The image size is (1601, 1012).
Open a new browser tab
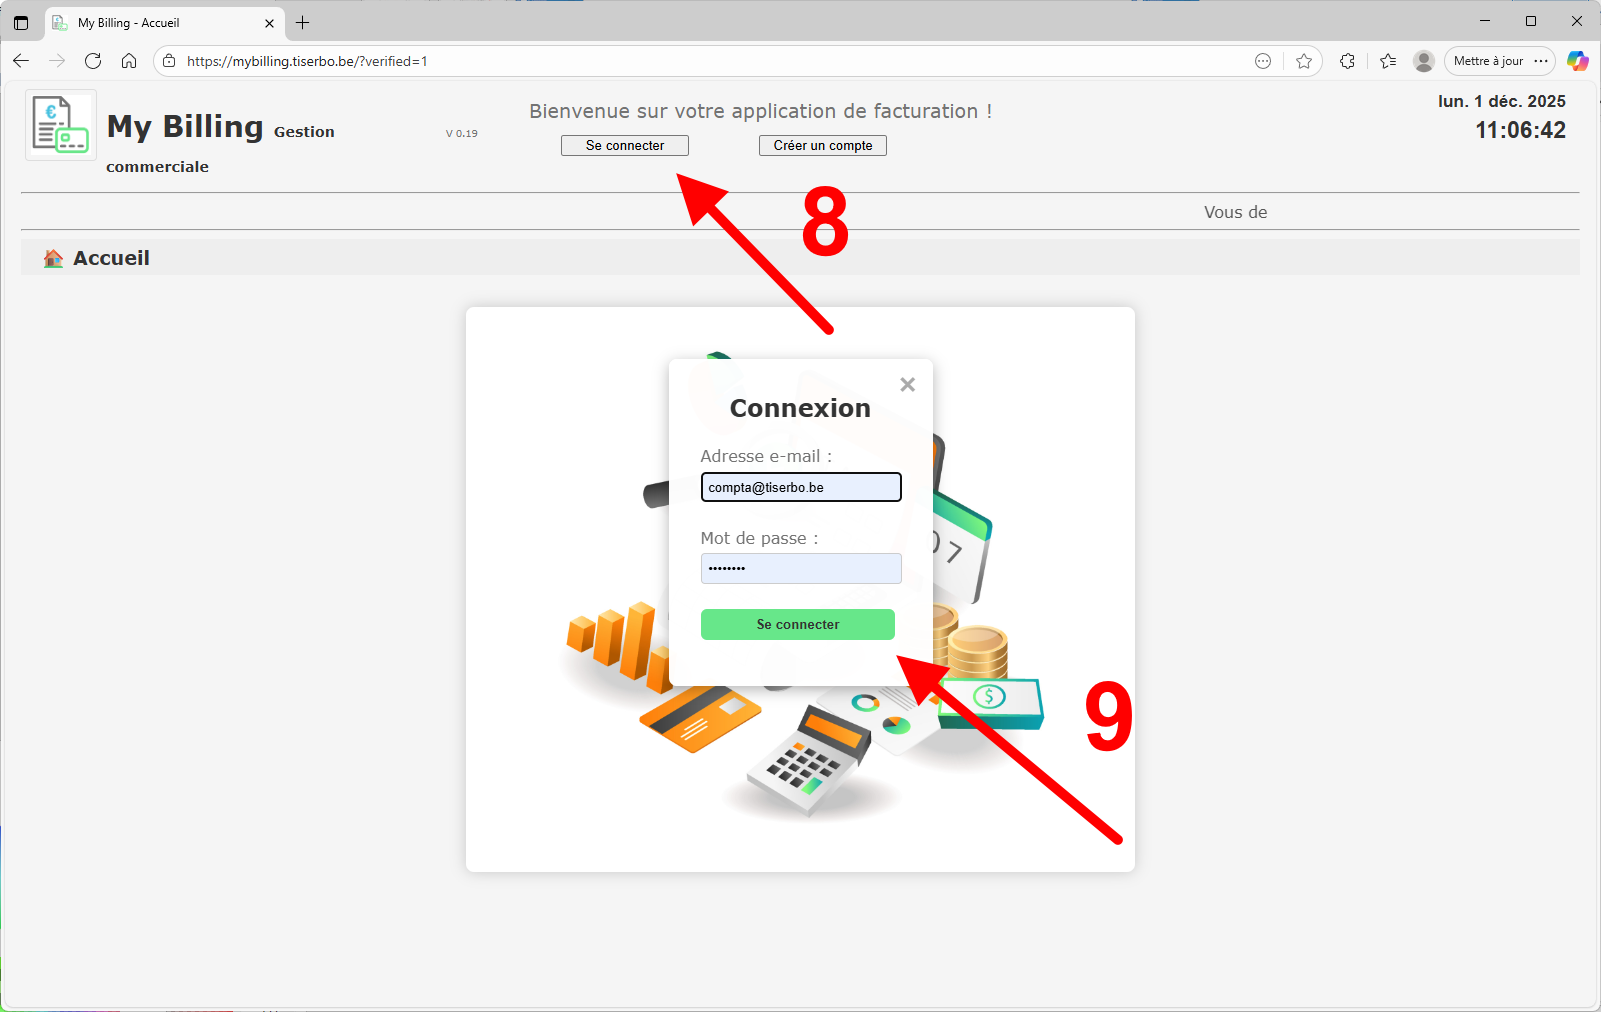pos(303,23)
